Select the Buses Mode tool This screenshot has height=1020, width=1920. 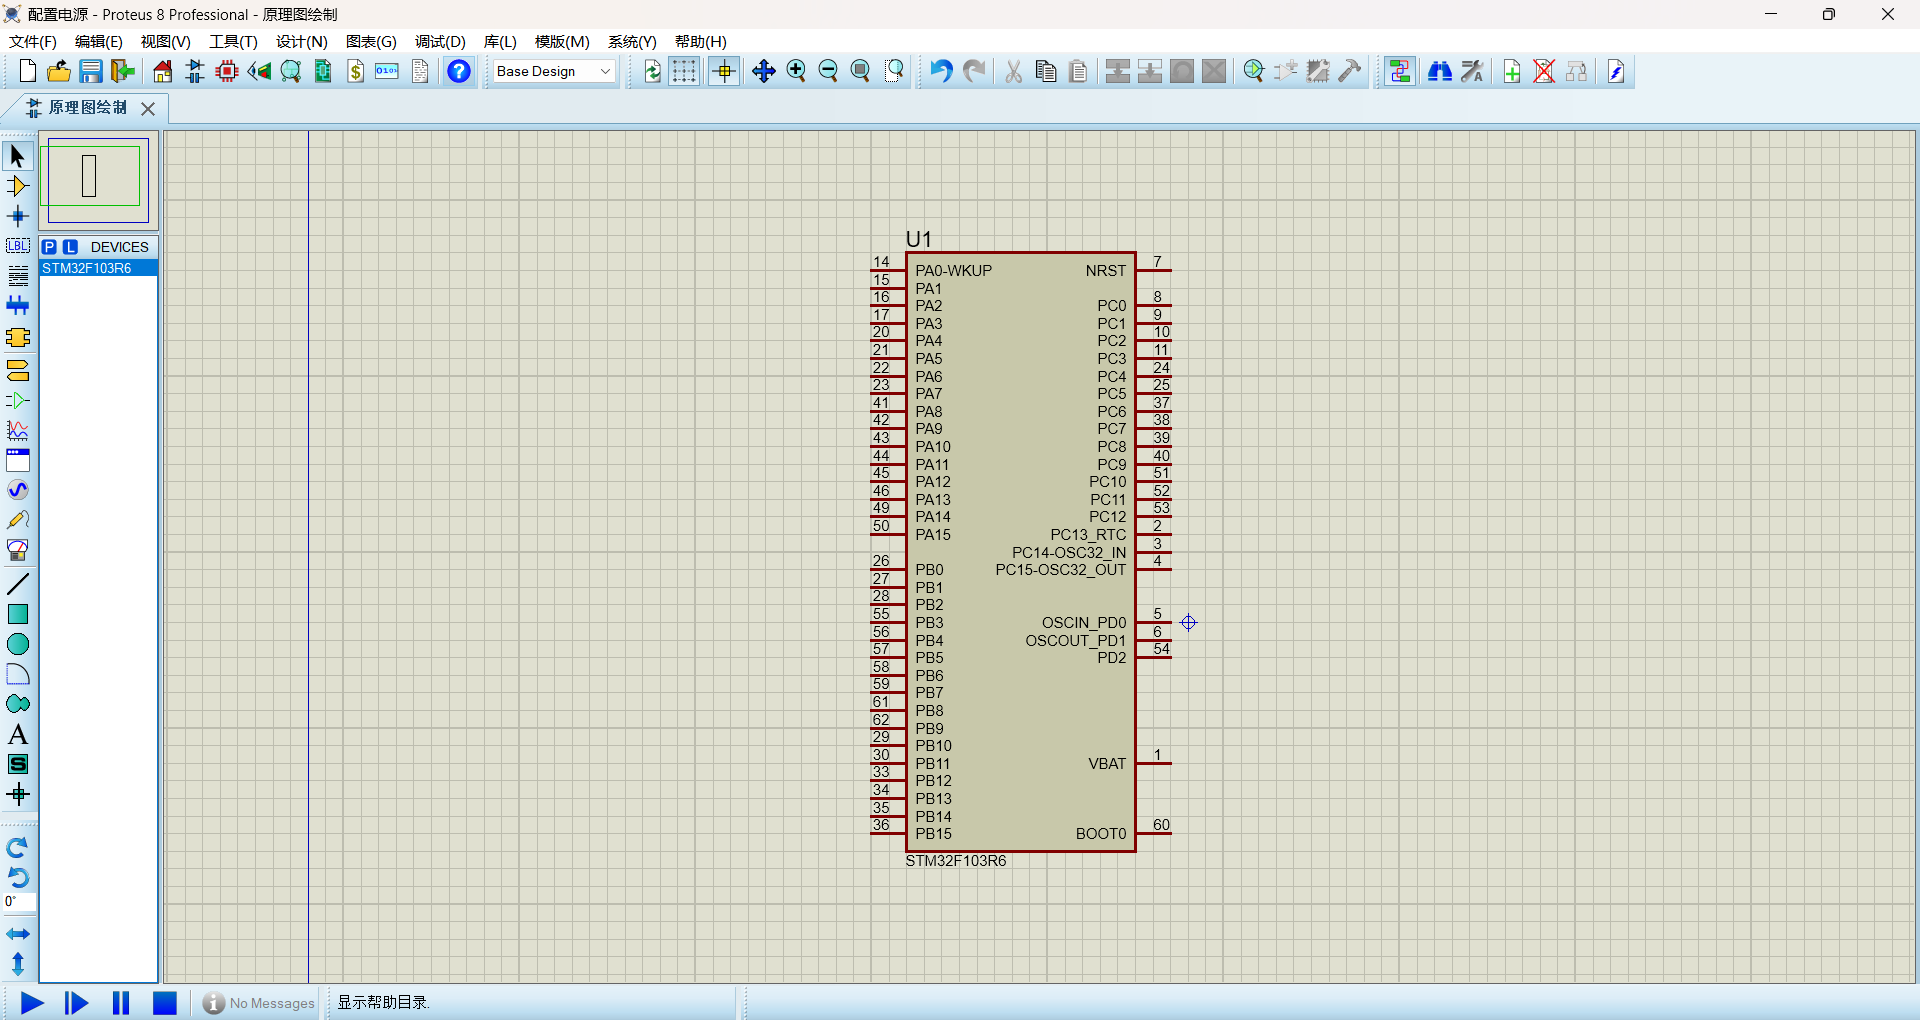tap(18, 306)
